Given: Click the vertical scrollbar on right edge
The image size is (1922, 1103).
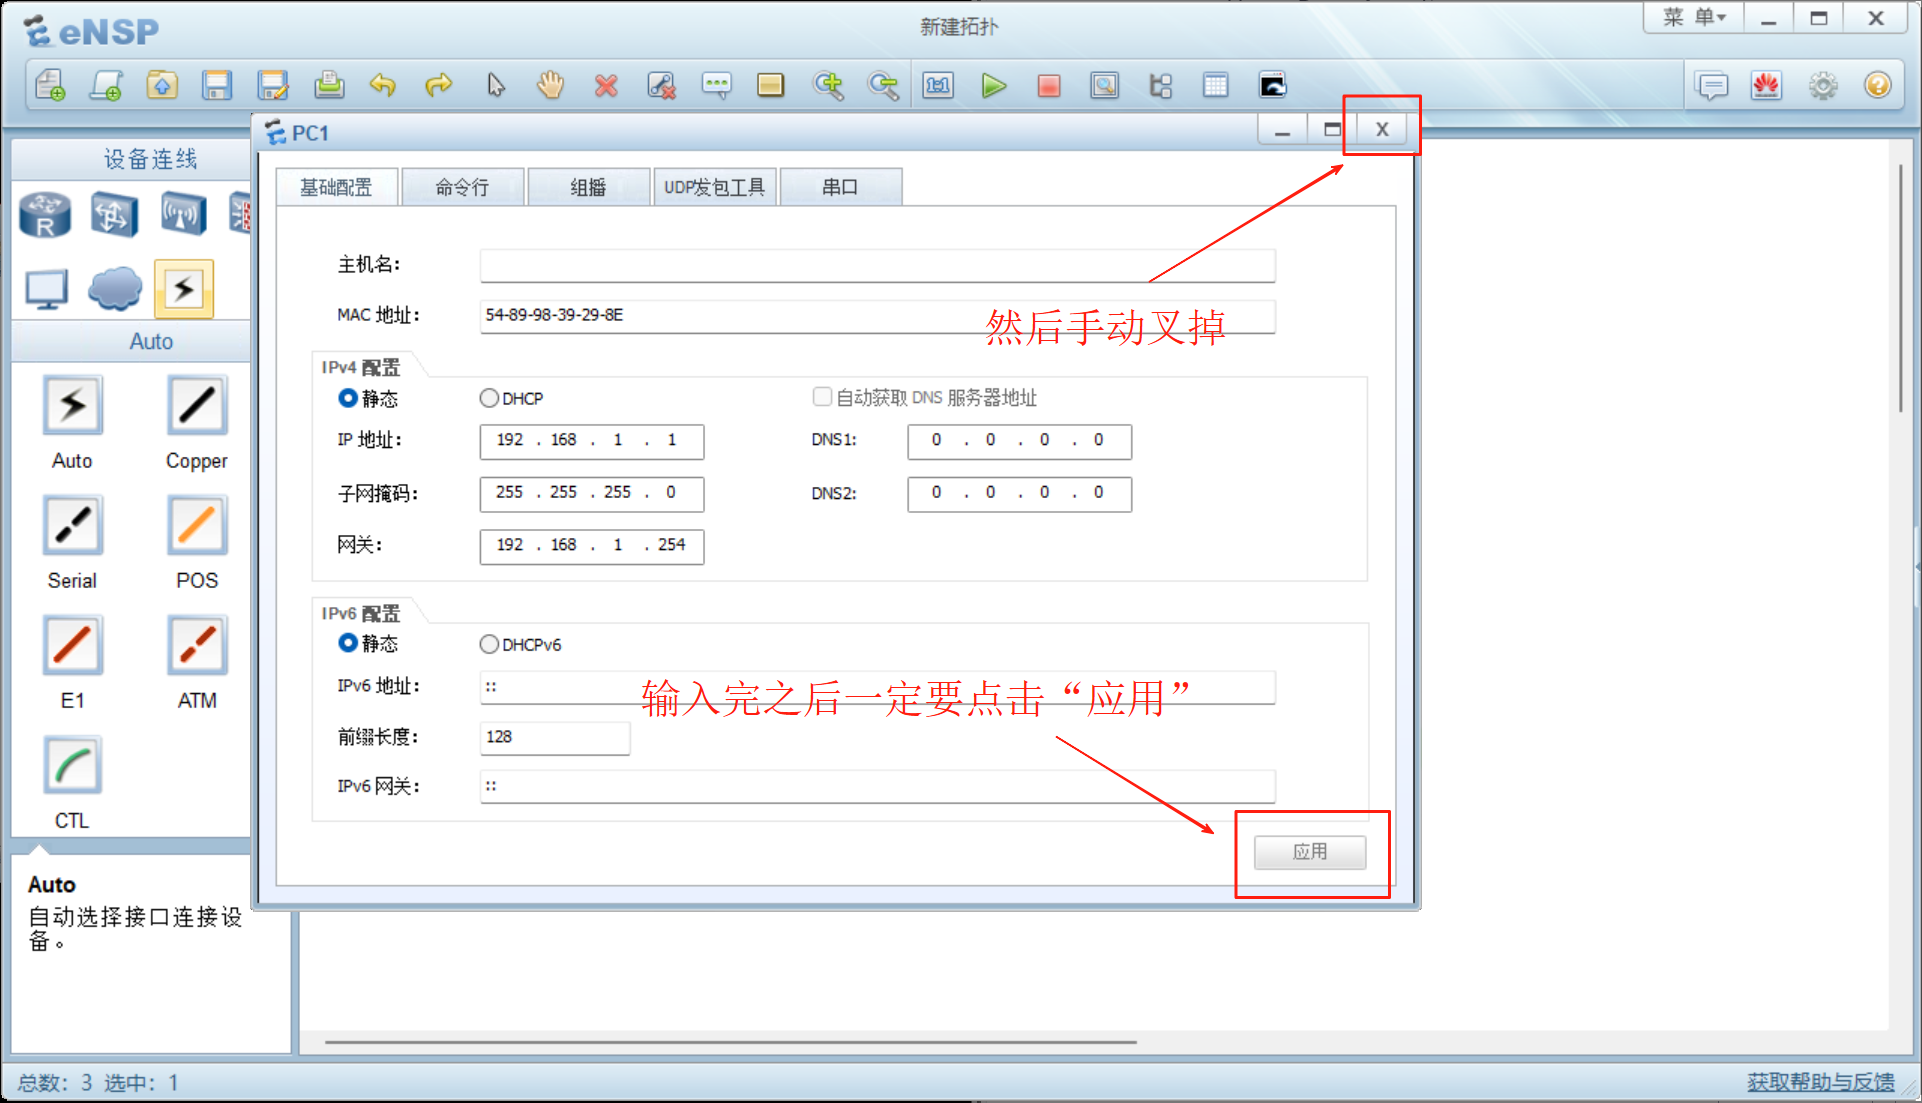Looking at the screenshot, I should tap(1900, 290).
